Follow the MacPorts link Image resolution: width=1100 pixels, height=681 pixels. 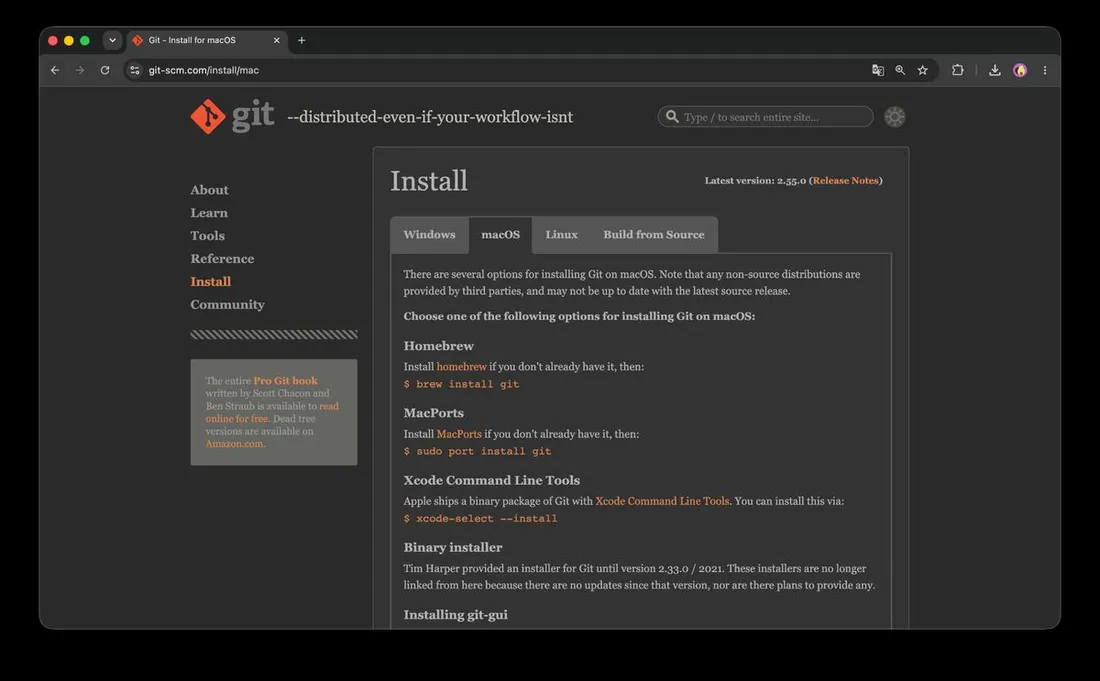point(459,434)
